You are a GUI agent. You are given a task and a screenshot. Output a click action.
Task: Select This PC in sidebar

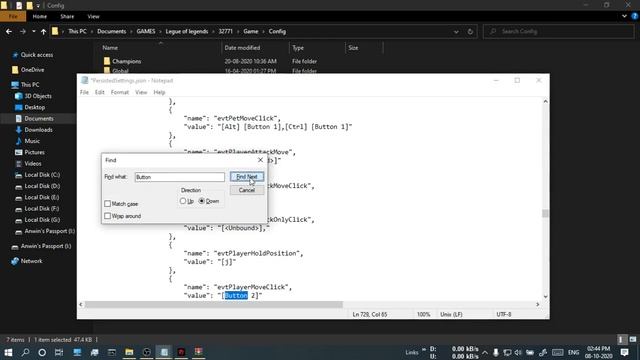[x=30, y=84]
